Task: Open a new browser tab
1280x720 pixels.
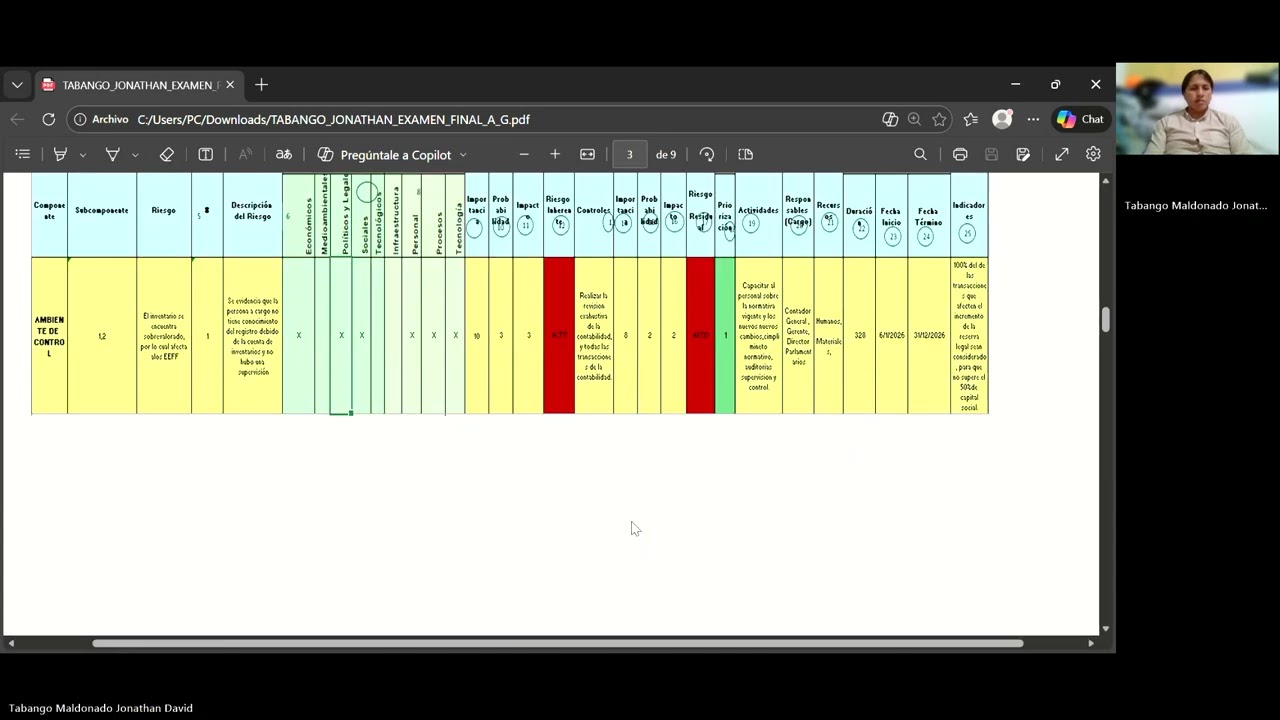Action: tap(261, 85)
